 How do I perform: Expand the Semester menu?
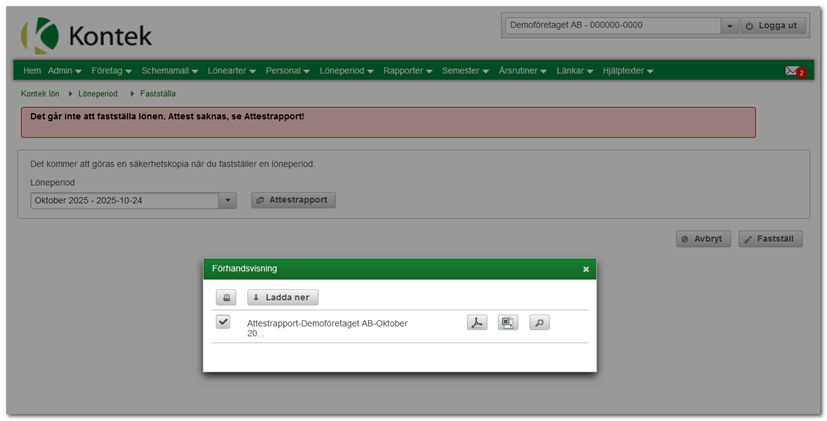[465, 71]
